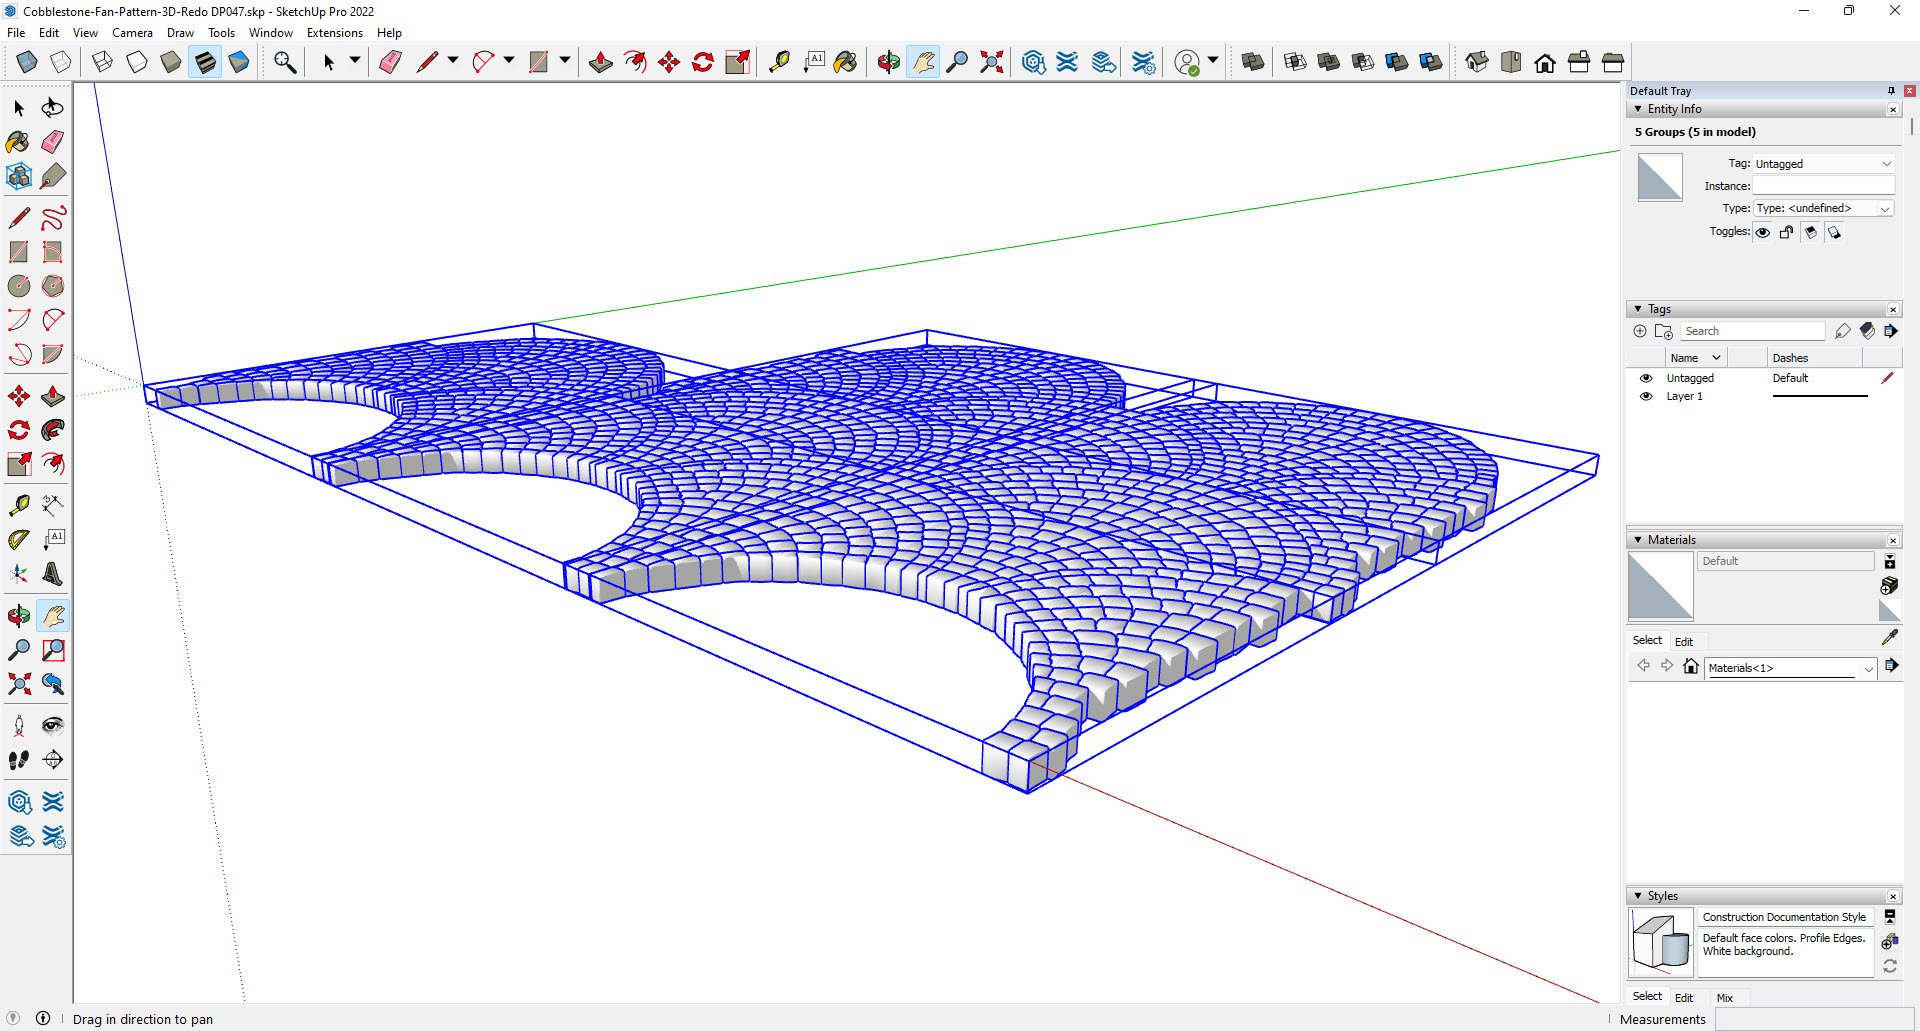1920x1031 pixels.
Task: Open the Tag dropdown showing Untagged
Action: pos(1884,163)
